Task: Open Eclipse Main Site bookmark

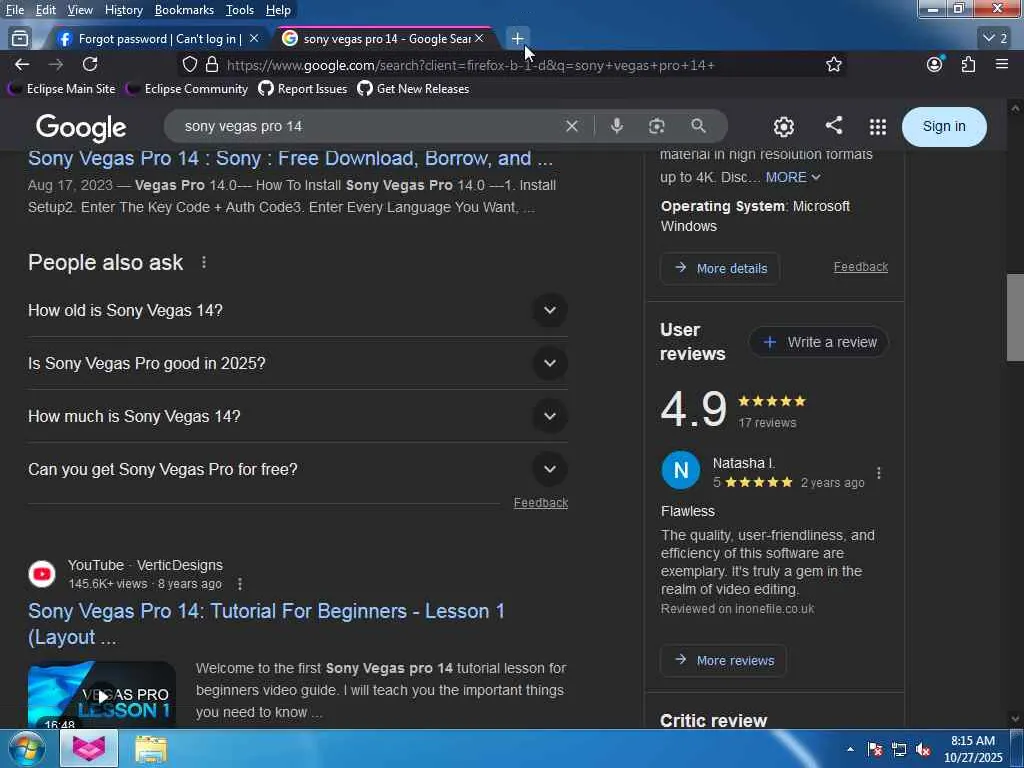Action: (x=62, y=89)
